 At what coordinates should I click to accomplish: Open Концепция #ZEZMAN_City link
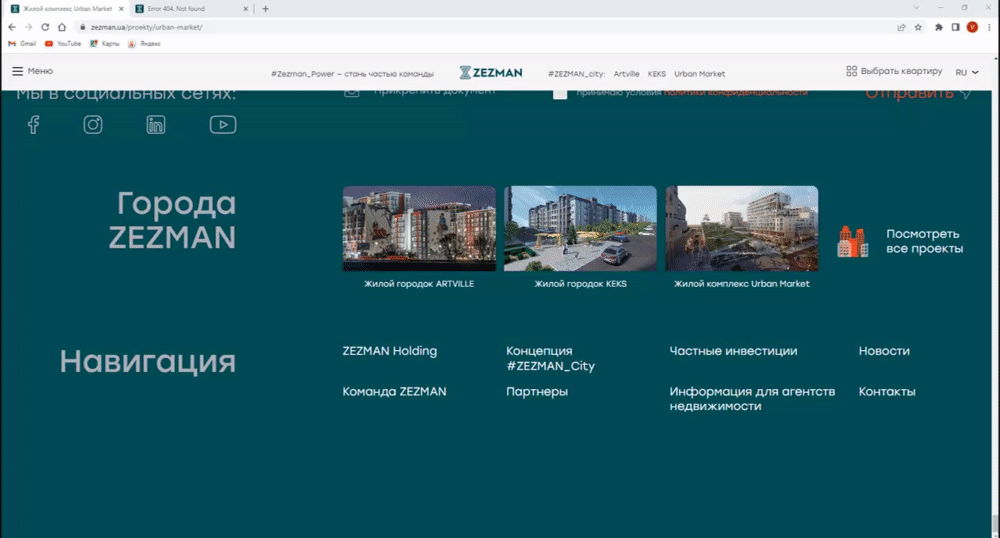(x=550, y=358)
